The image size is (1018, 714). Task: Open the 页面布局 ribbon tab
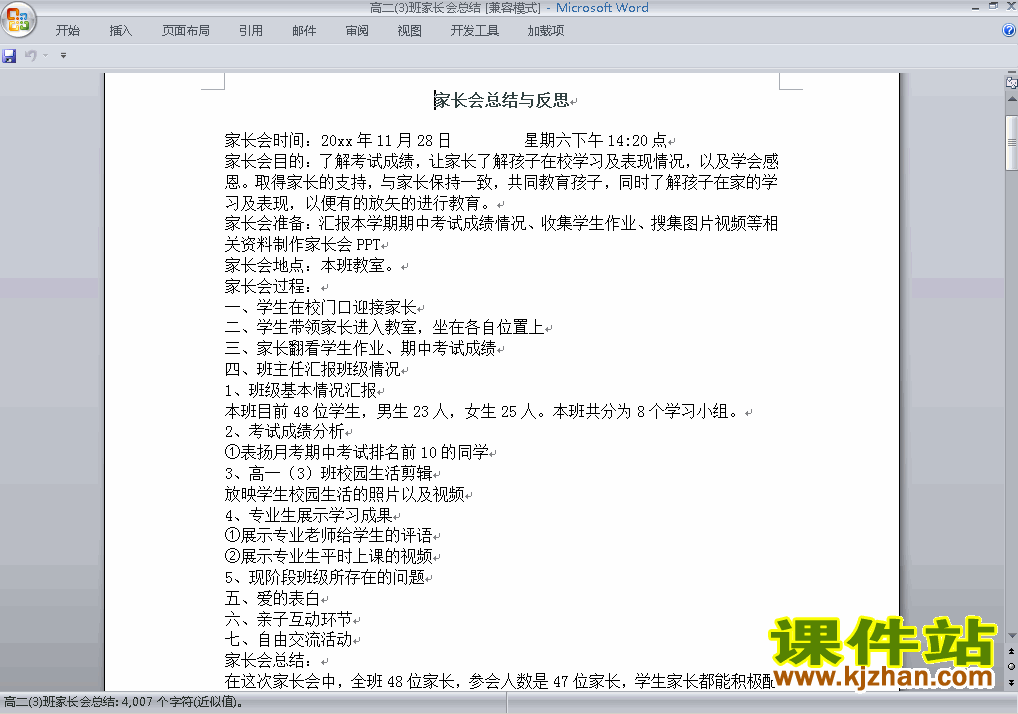186,31
